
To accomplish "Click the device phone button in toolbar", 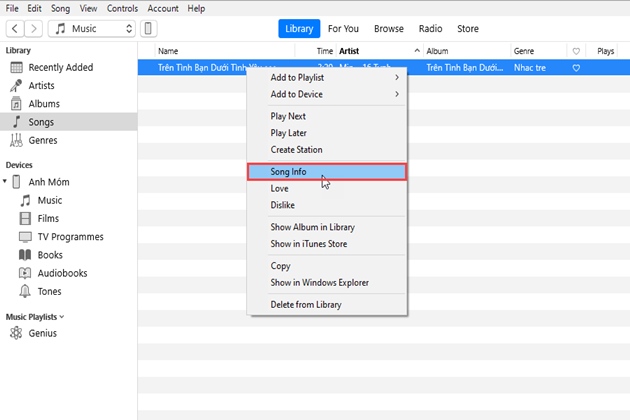I will [149, 29].
